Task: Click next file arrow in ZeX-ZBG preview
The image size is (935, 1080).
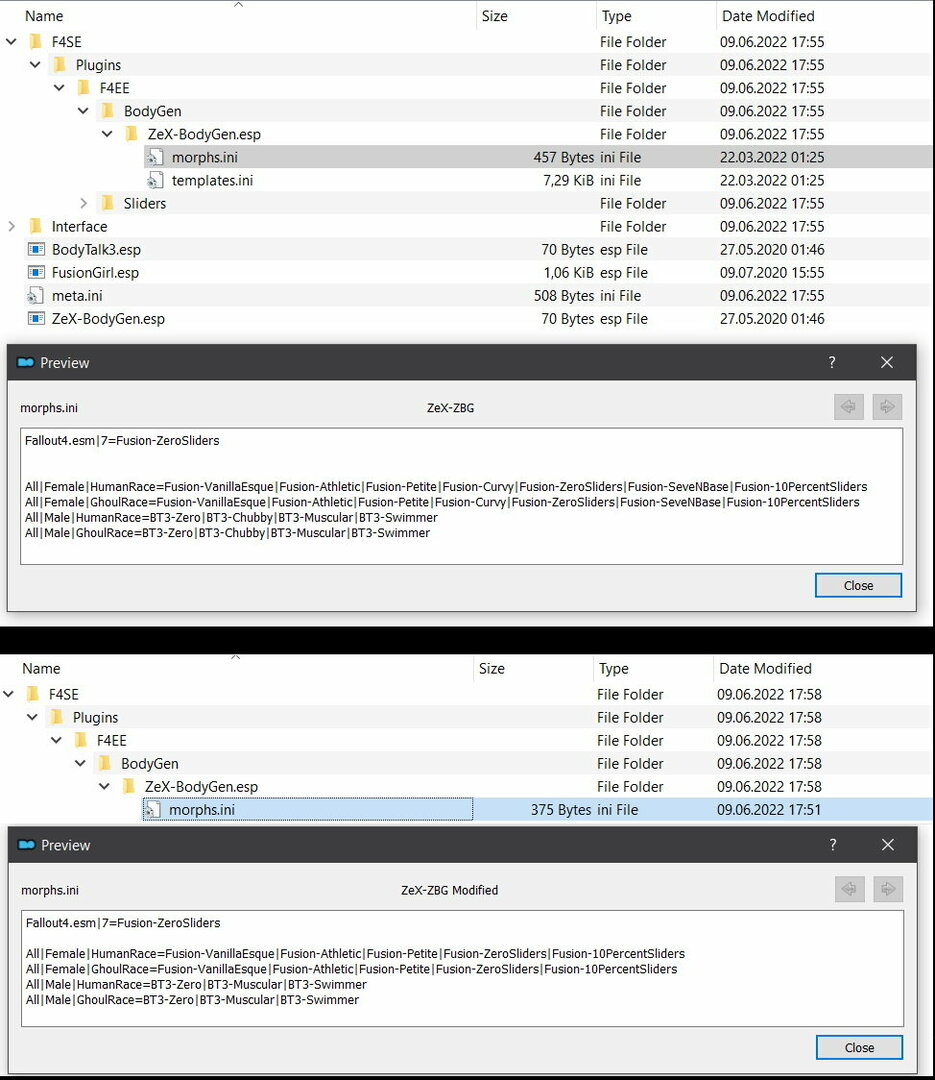Action: [x=887, y=407]
